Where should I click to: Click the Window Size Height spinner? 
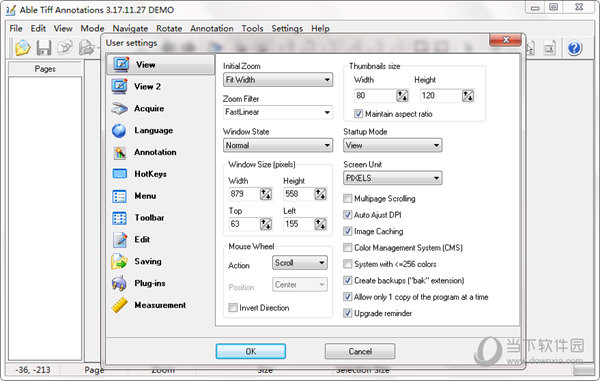click(x=320, y=194)
